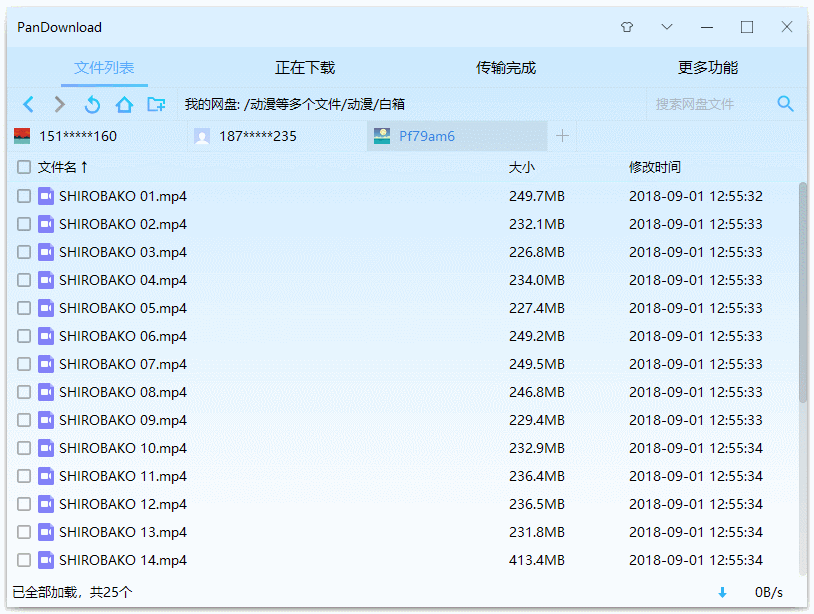Select all files via header checkbox
The image size is (814, 614).
(x=23, y=168)
